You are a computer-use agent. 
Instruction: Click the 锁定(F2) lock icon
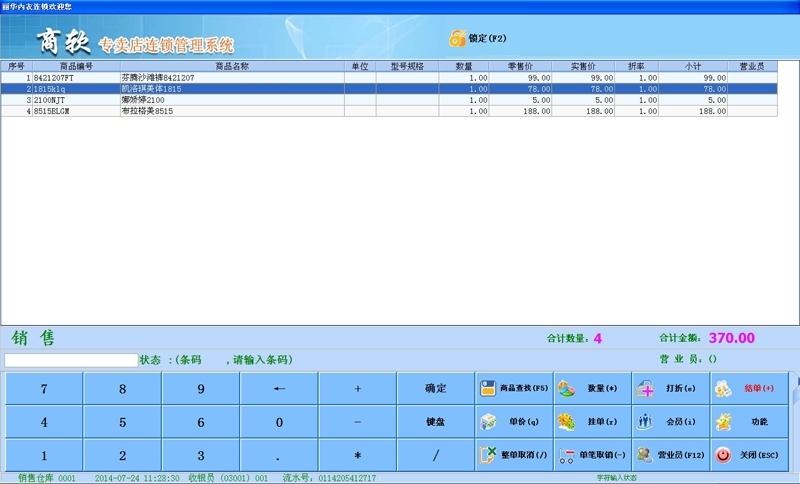tap(457, 38)
